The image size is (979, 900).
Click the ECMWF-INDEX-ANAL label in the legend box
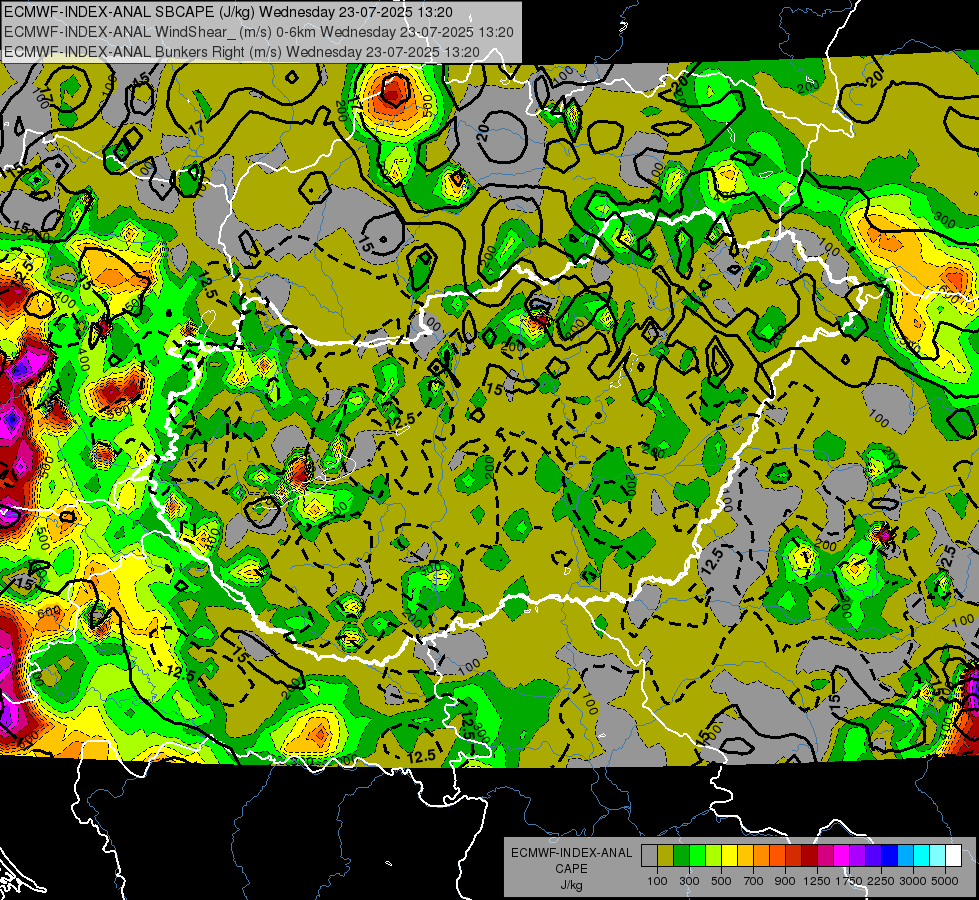(x=571, y=853)
